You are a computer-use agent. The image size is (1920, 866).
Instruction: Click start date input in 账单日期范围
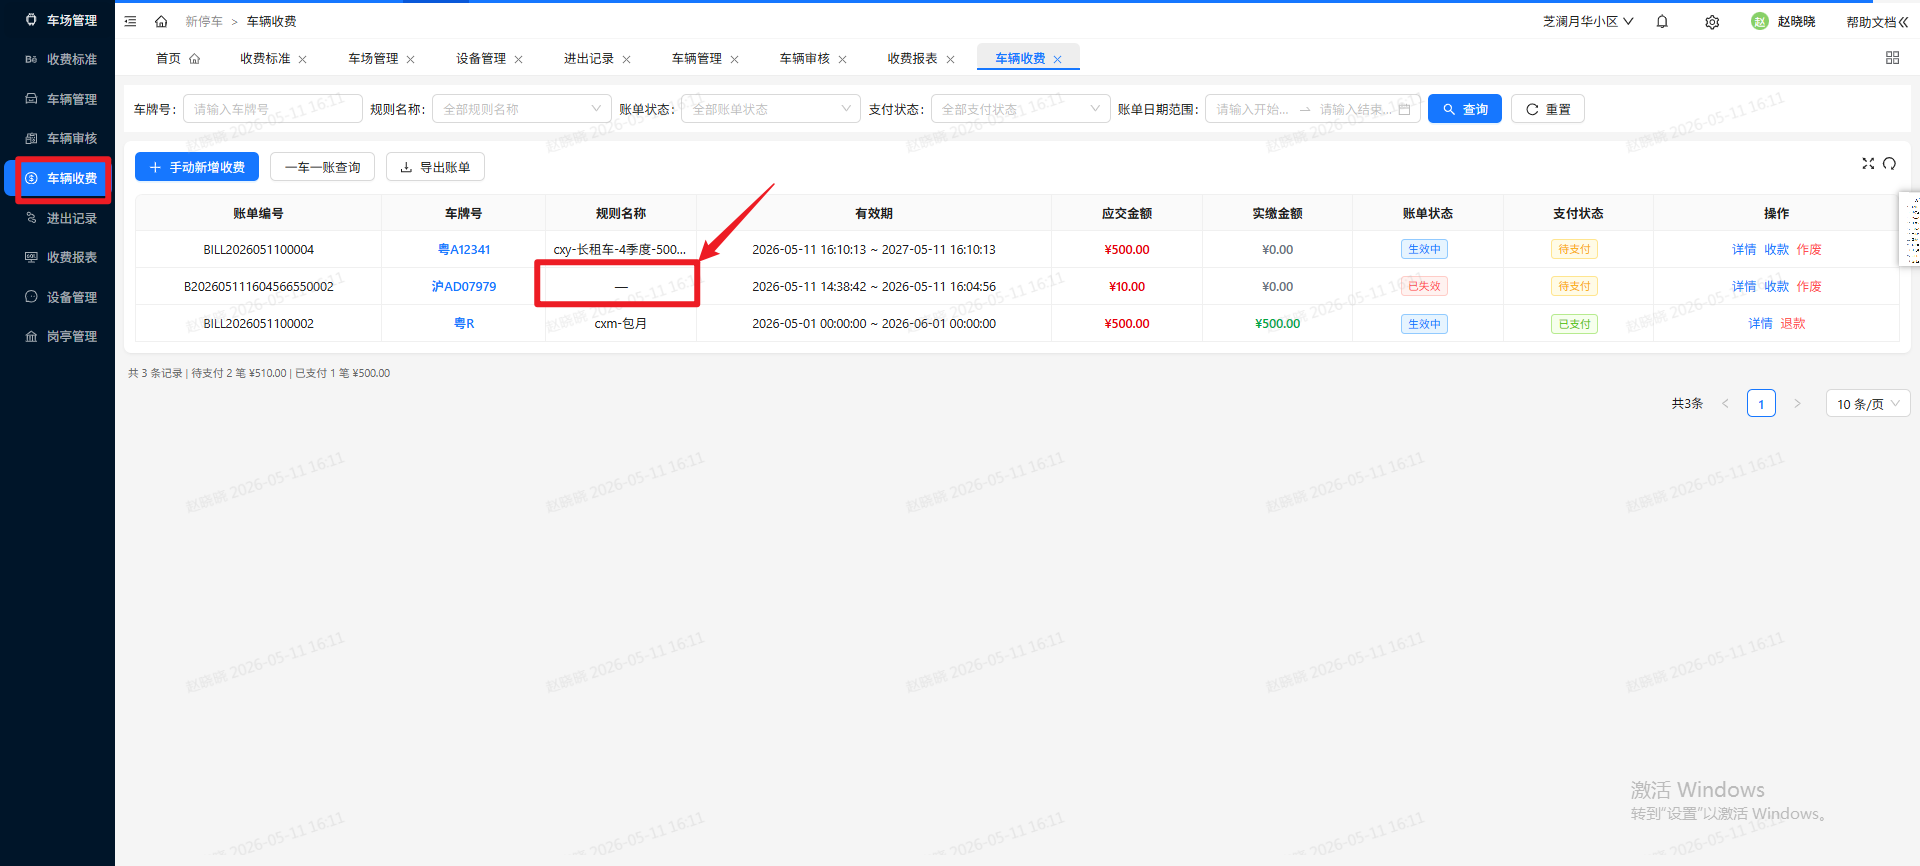[x=1253, y=109]
